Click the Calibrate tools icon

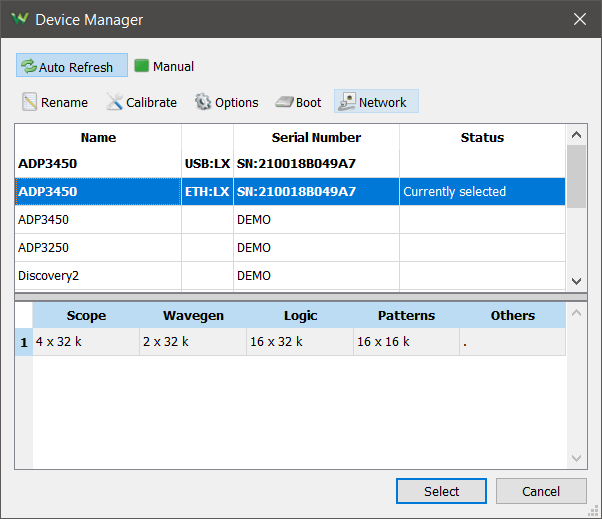114,102
